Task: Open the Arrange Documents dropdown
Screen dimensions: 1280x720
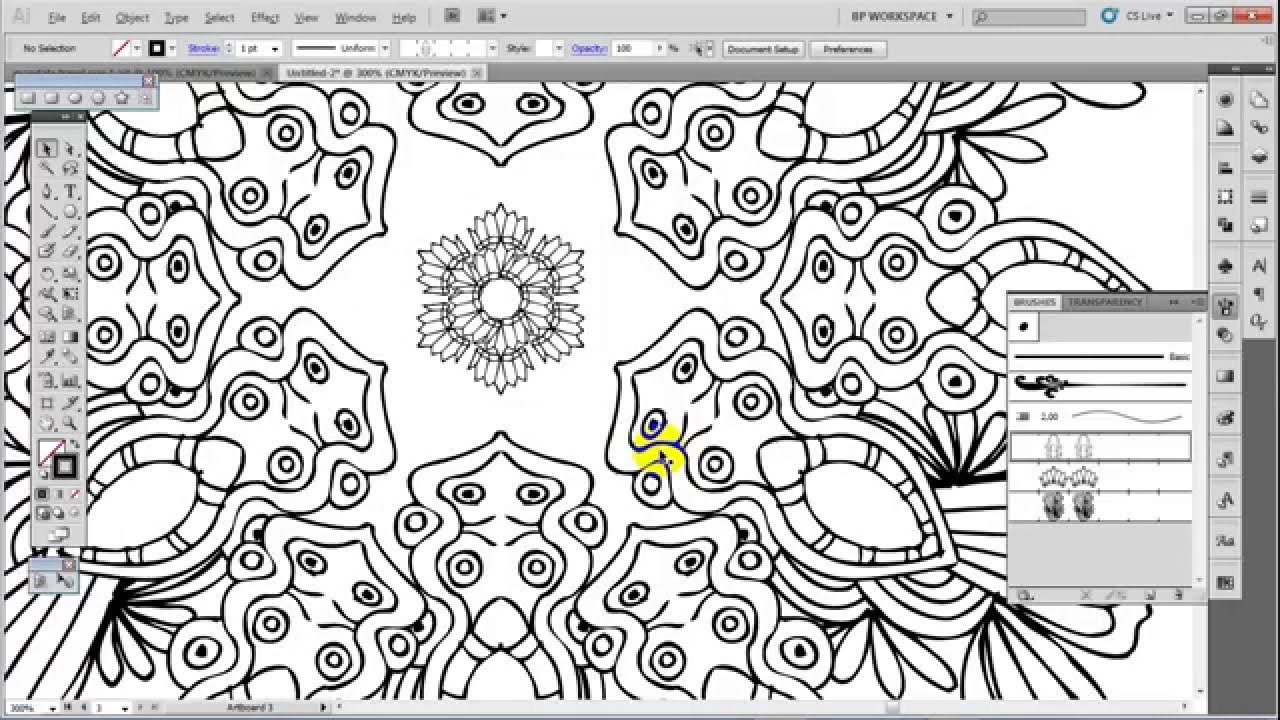Action: click(x=490, y=16)
